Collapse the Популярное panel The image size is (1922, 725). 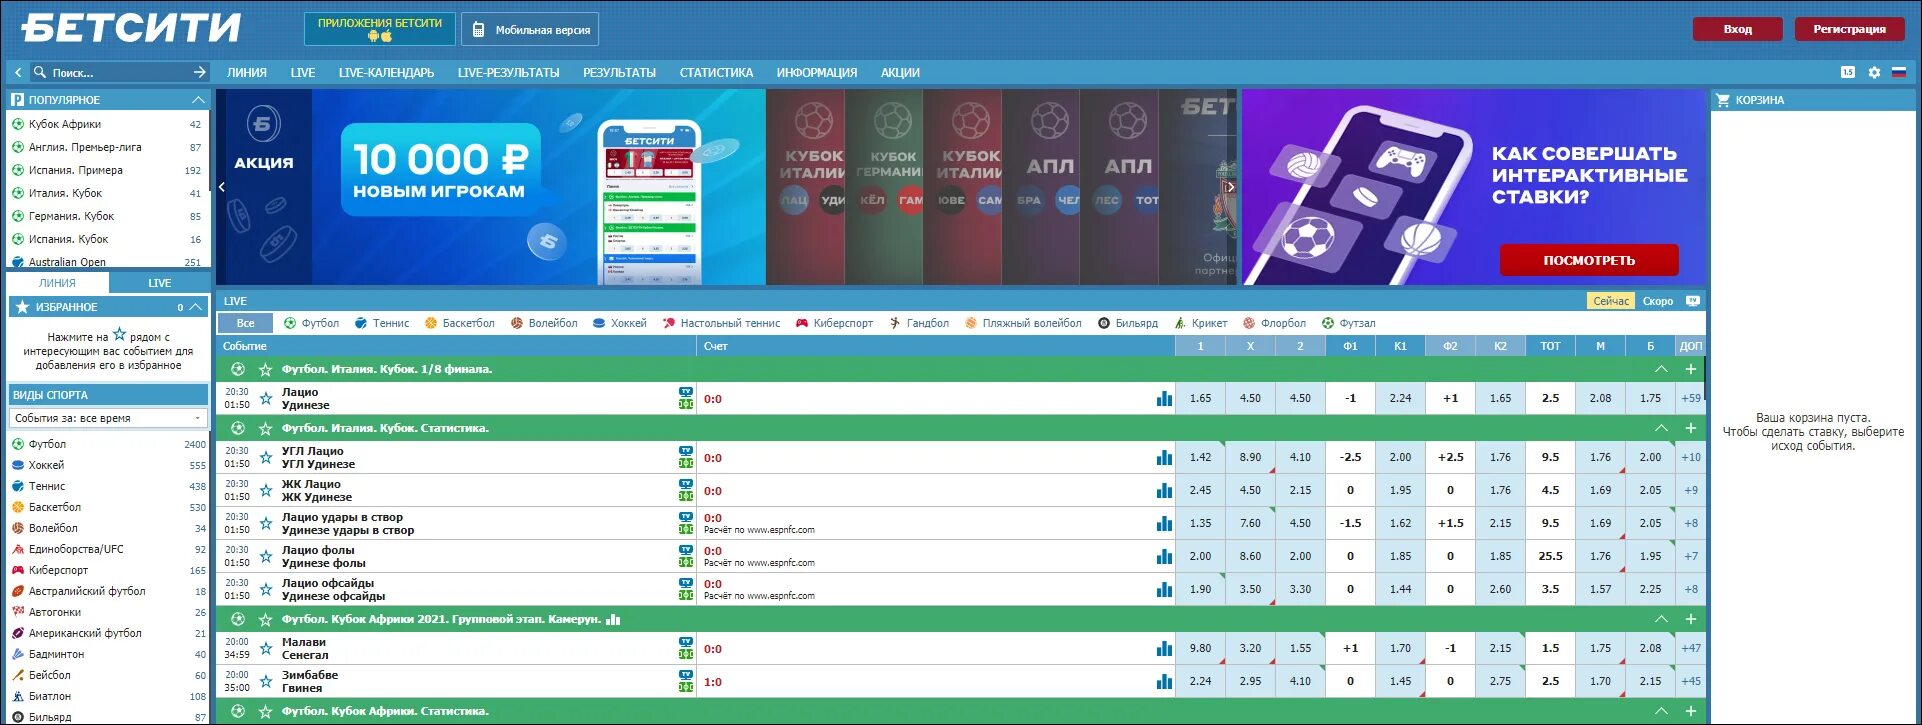tap(198, 100)
